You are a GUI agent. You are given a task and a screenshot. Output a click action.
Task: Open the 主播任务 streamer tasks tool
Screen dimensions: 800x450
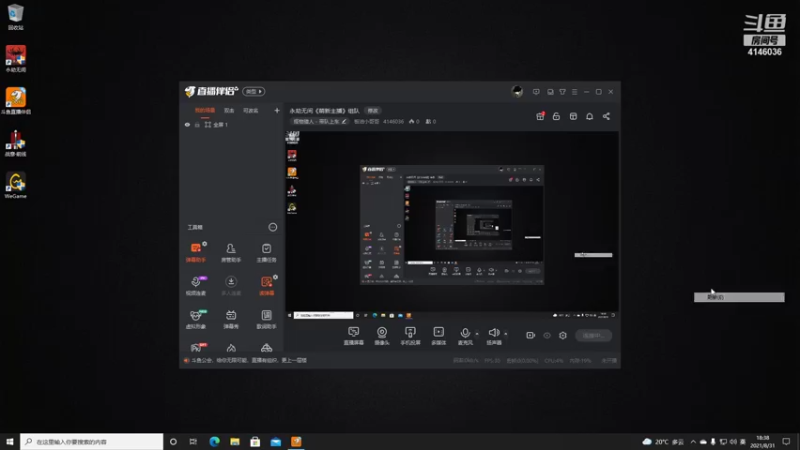click(x=266, y=252)
